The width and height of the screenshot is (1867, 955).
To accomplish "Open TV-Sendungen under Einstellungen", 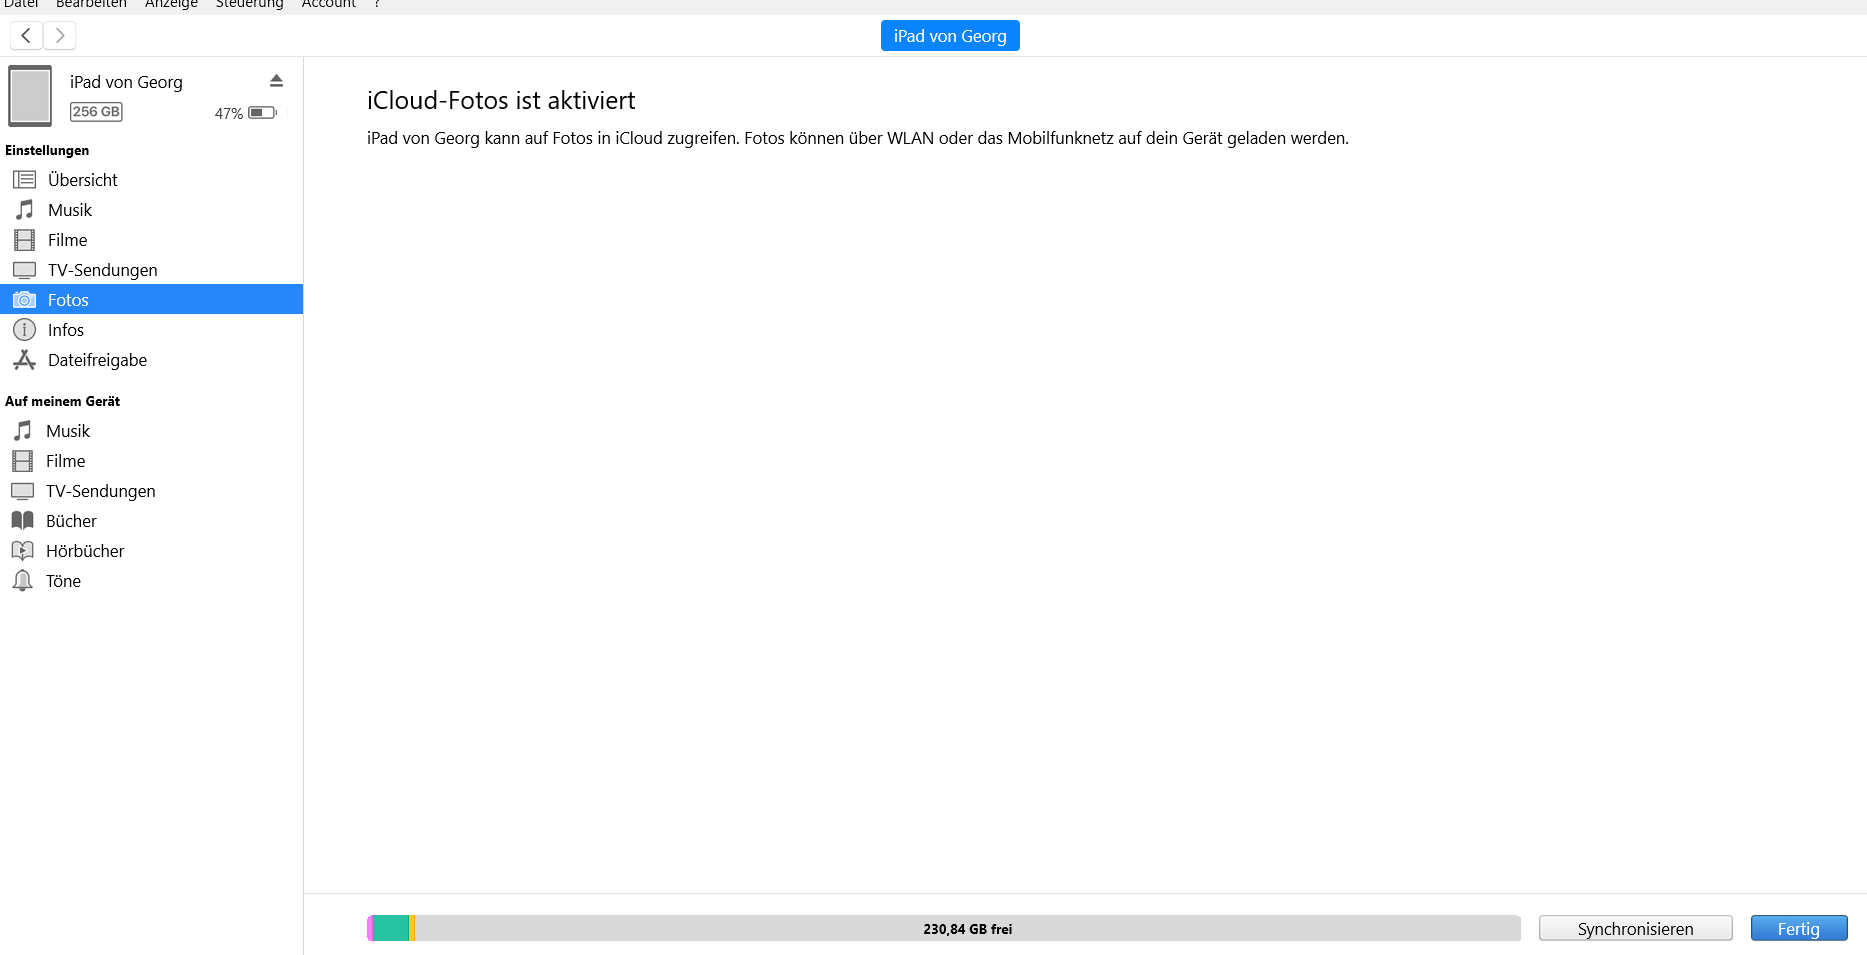I will click(151, 270).
